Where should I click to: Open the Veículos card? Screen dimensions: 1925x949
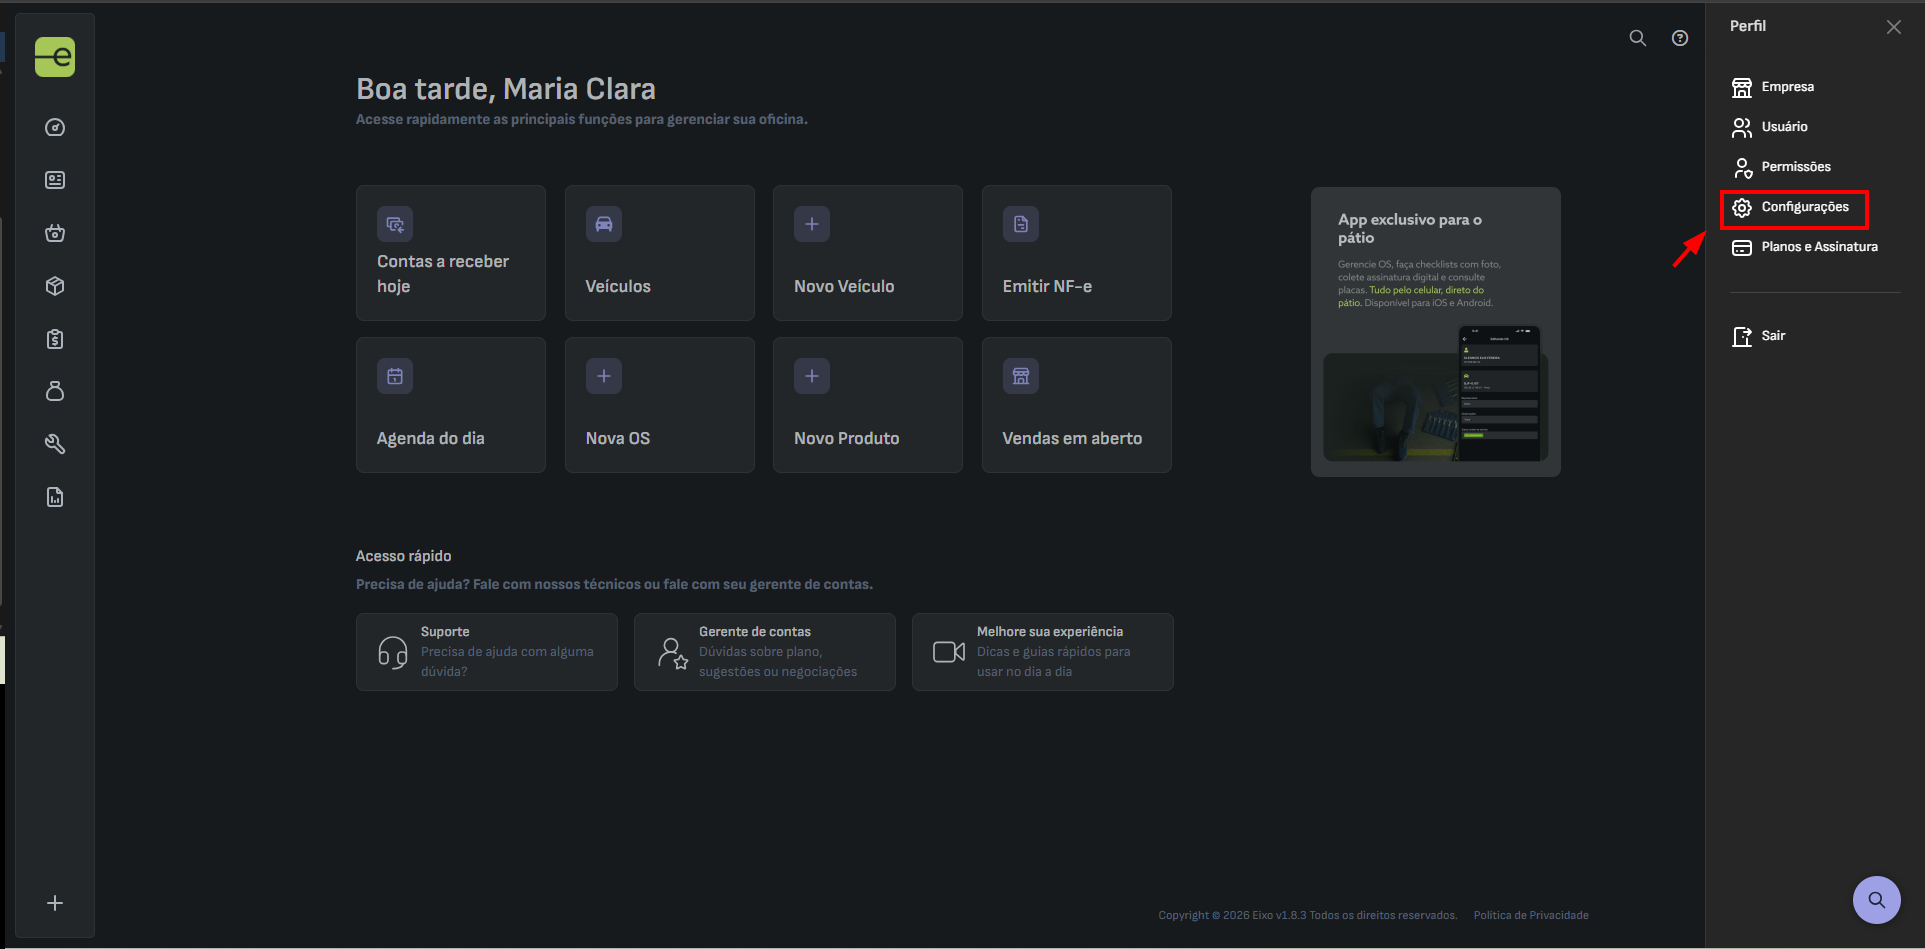[660, 253]
